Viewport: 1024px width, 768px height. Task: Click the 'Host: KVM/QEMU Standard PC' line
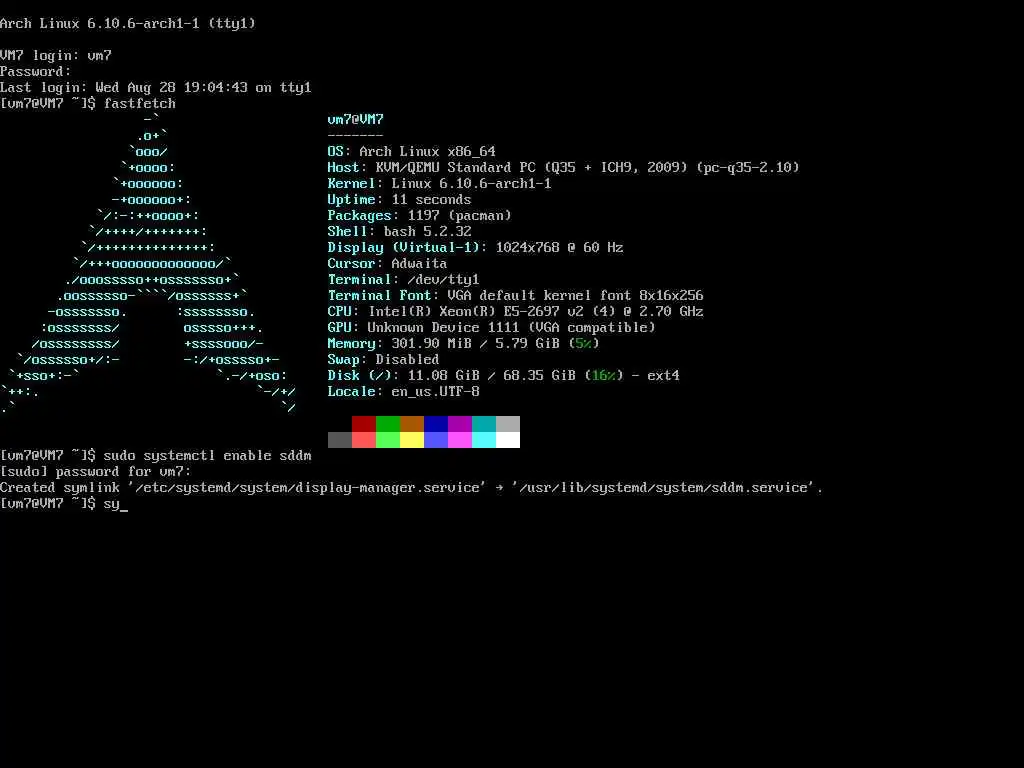(563, 167)
